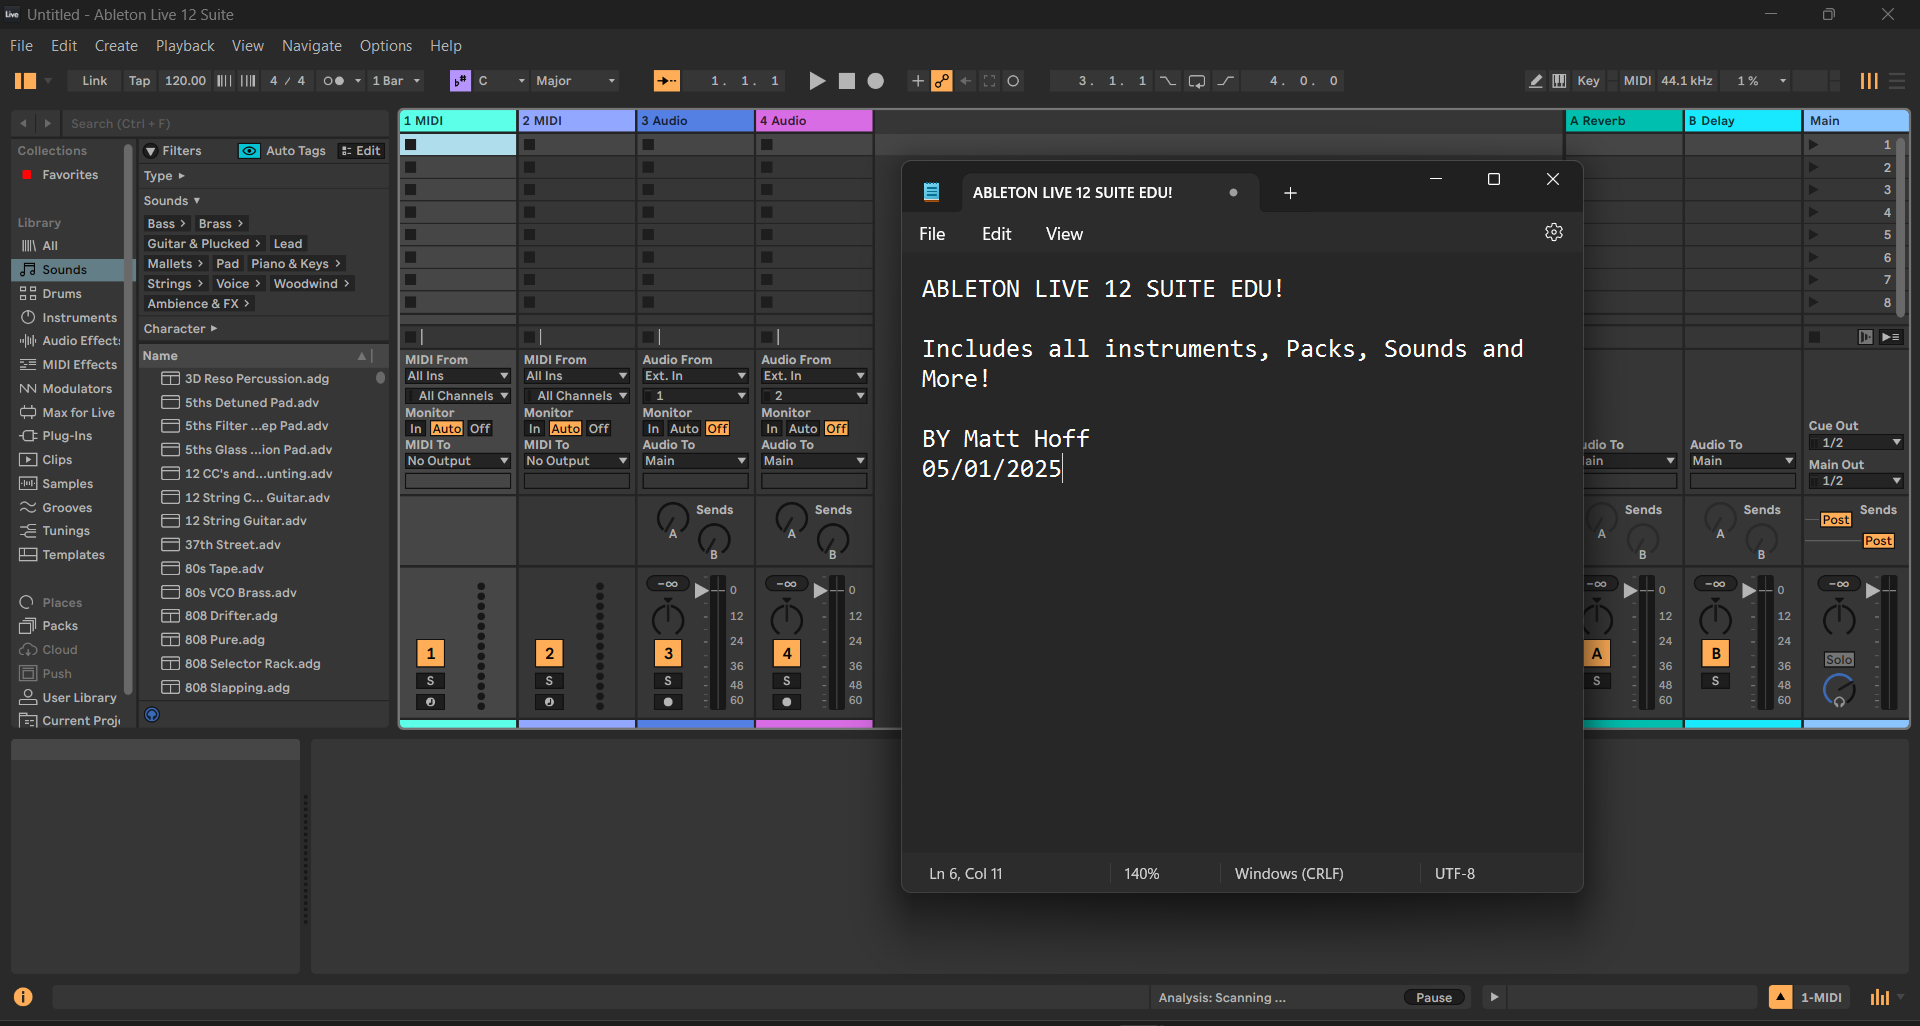
Task: Select the Bass sound tag filter
Action: click(167, 224)
